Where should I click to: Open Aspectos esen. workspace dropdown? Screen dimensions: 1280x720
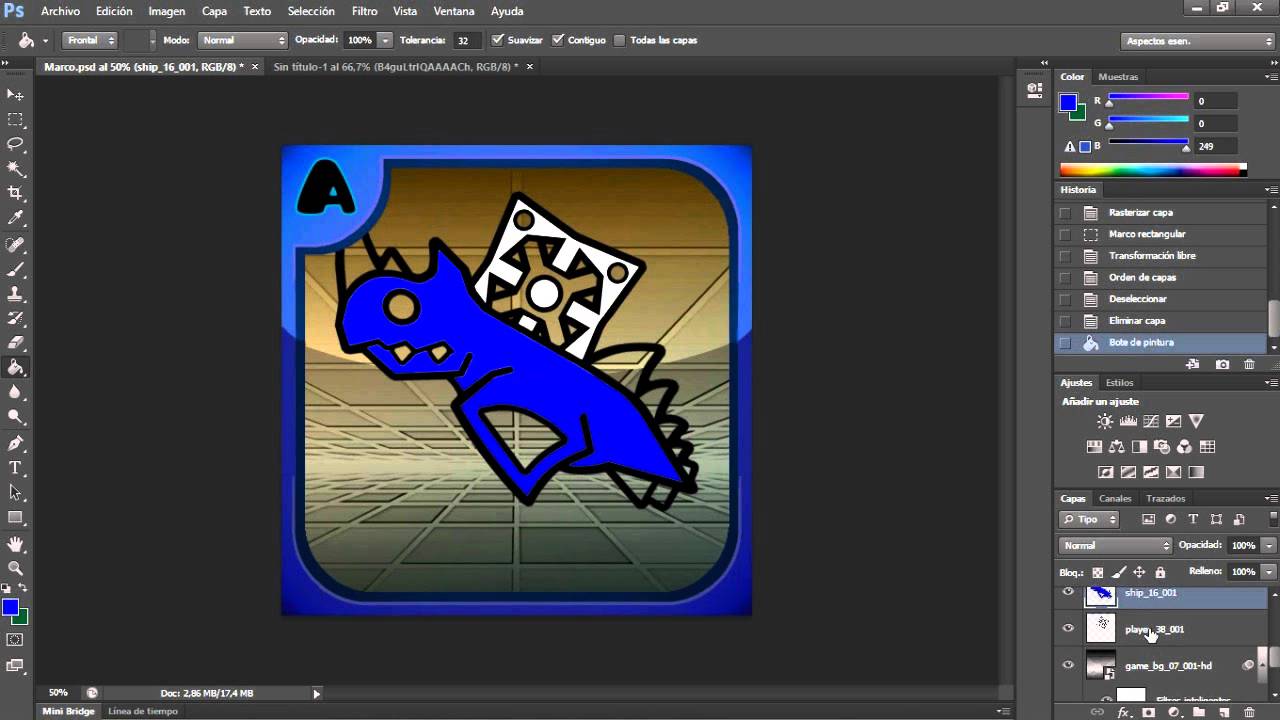pyautogui.click(x=1198, y=41)
